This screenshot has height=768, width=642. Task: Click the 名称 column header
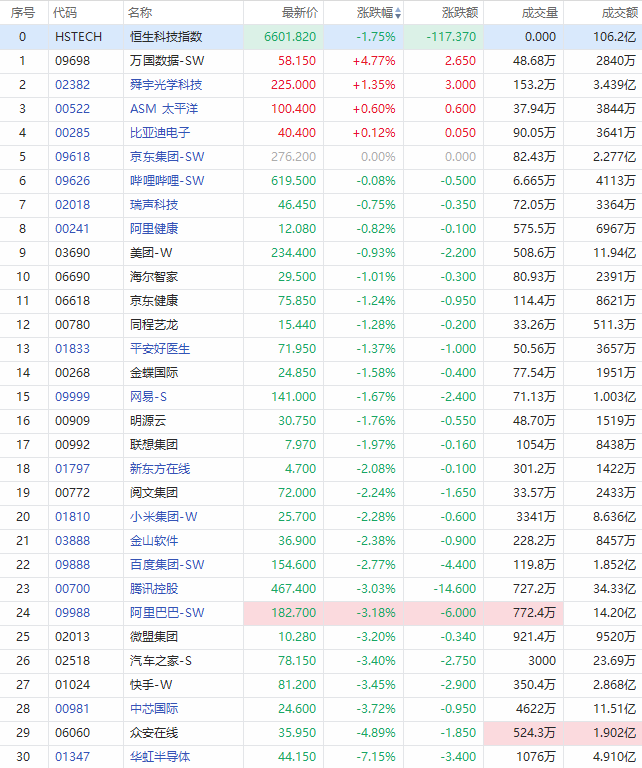pos(140,13)
